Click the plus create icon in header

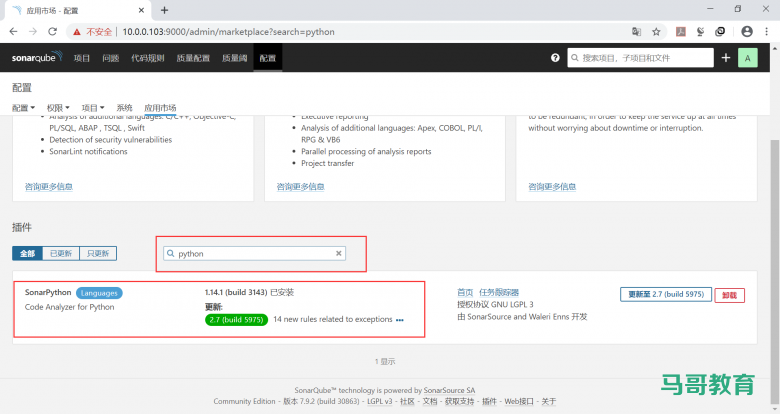tap(726, 58)
